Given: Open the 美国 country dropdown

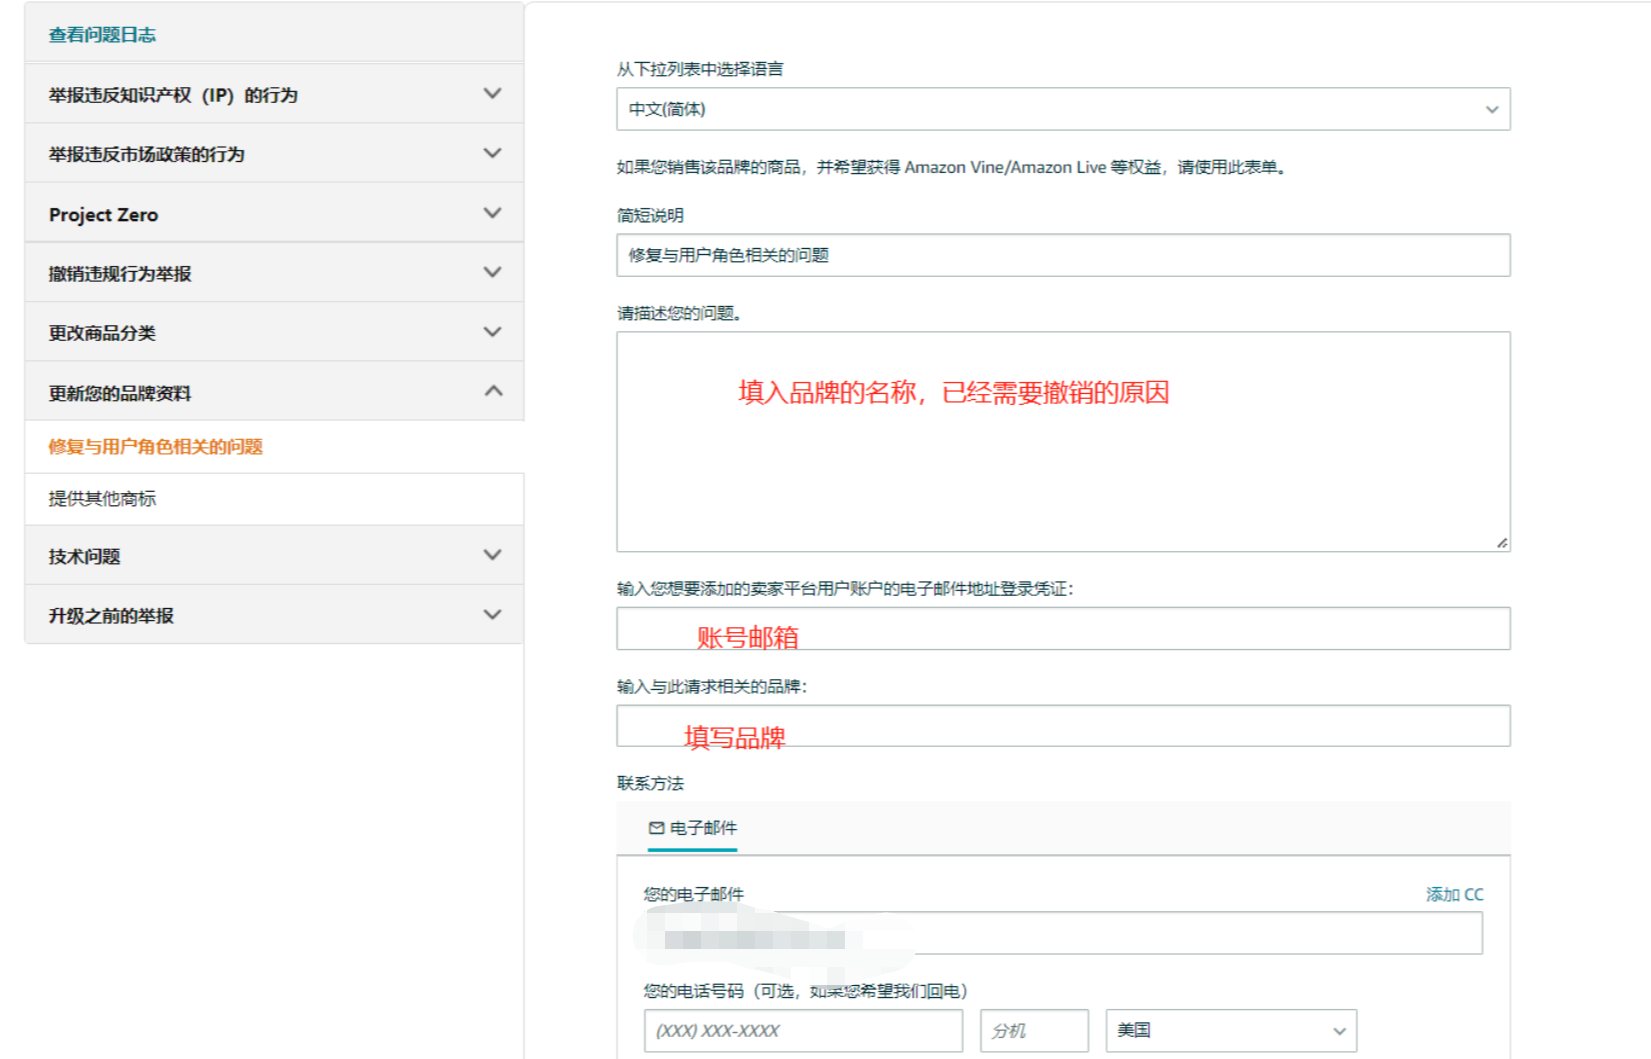Looking at the screenshot, I should (1231, 1031).
